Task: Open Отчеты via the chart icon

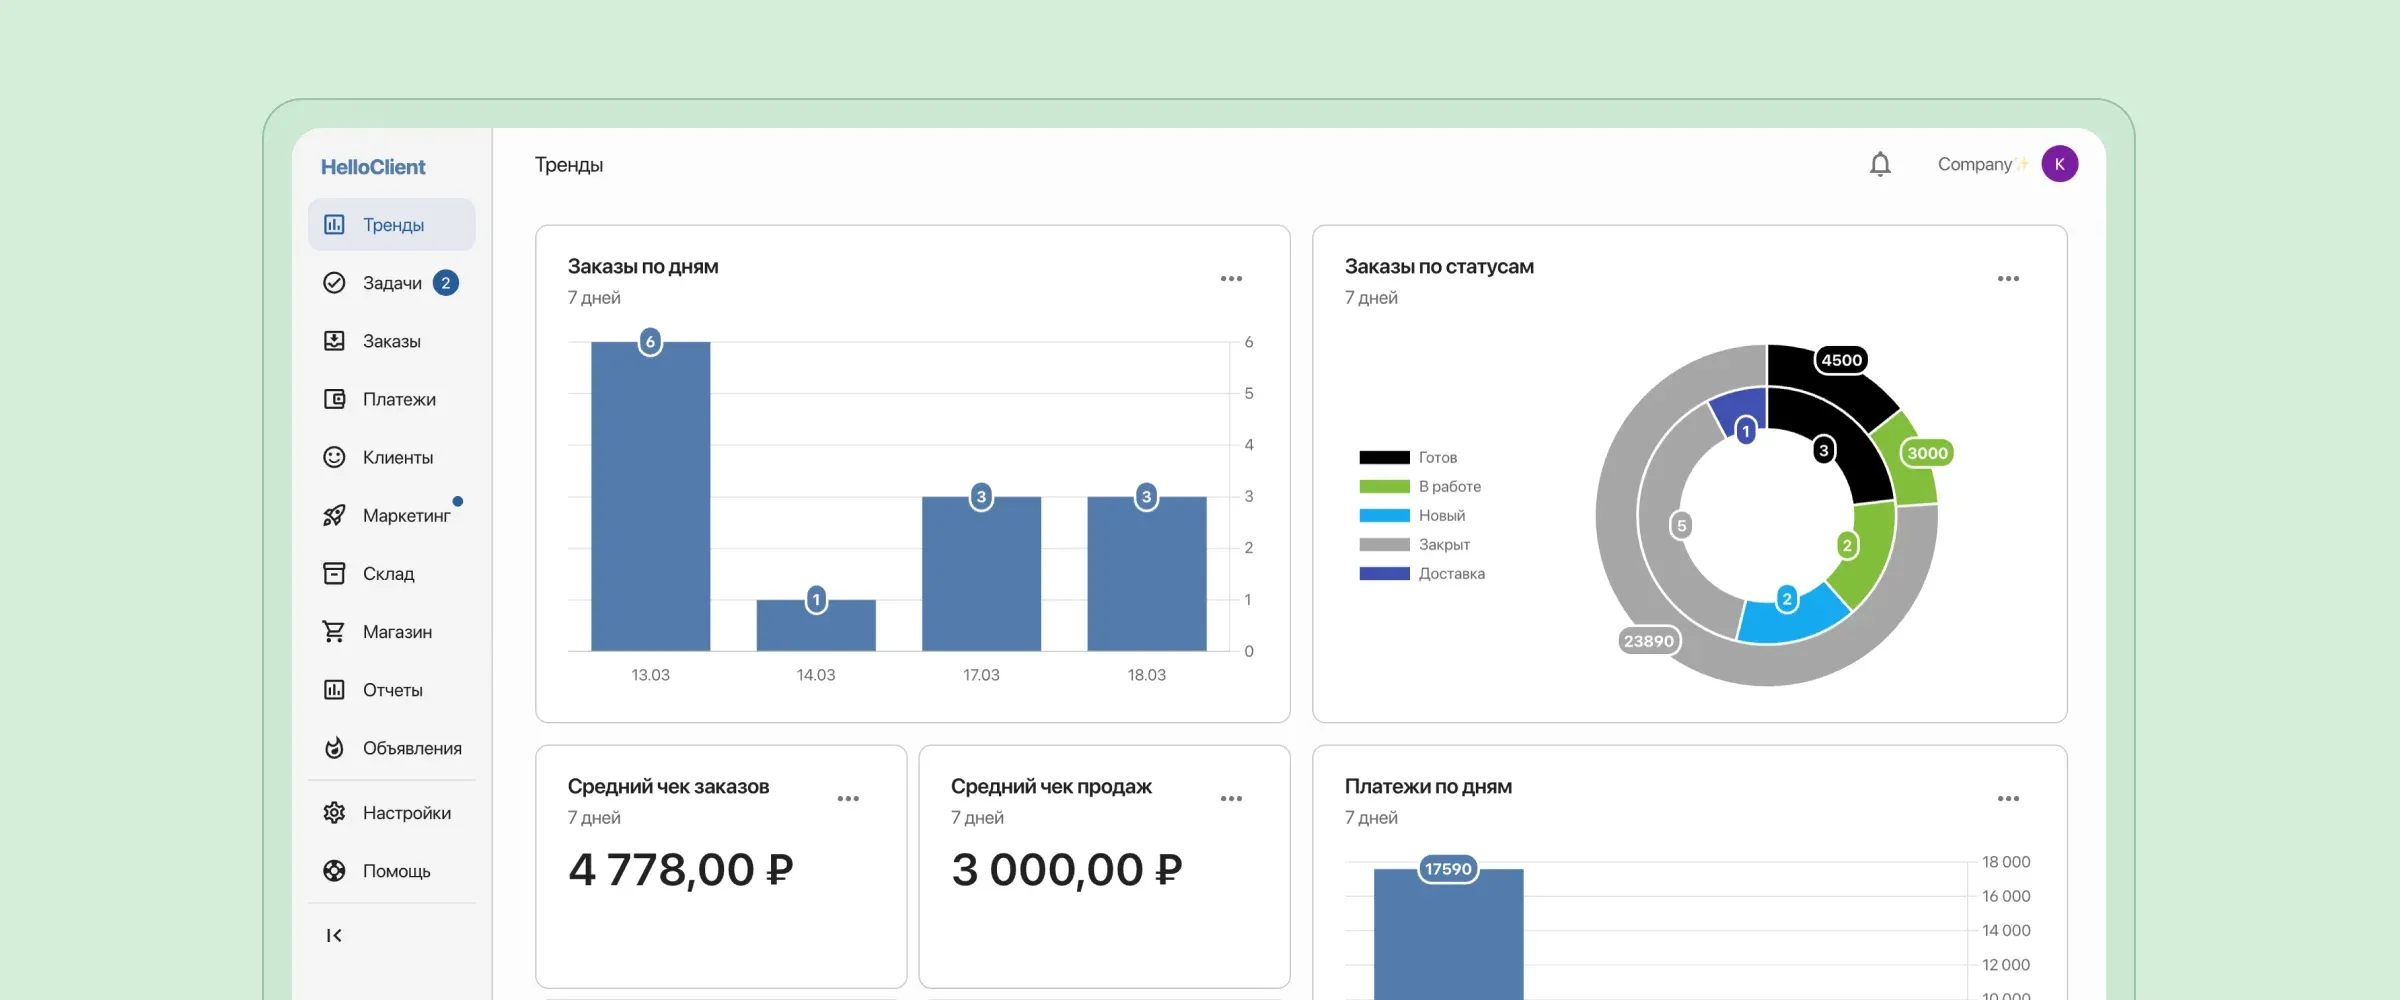Action: click(x=335, y=689)
